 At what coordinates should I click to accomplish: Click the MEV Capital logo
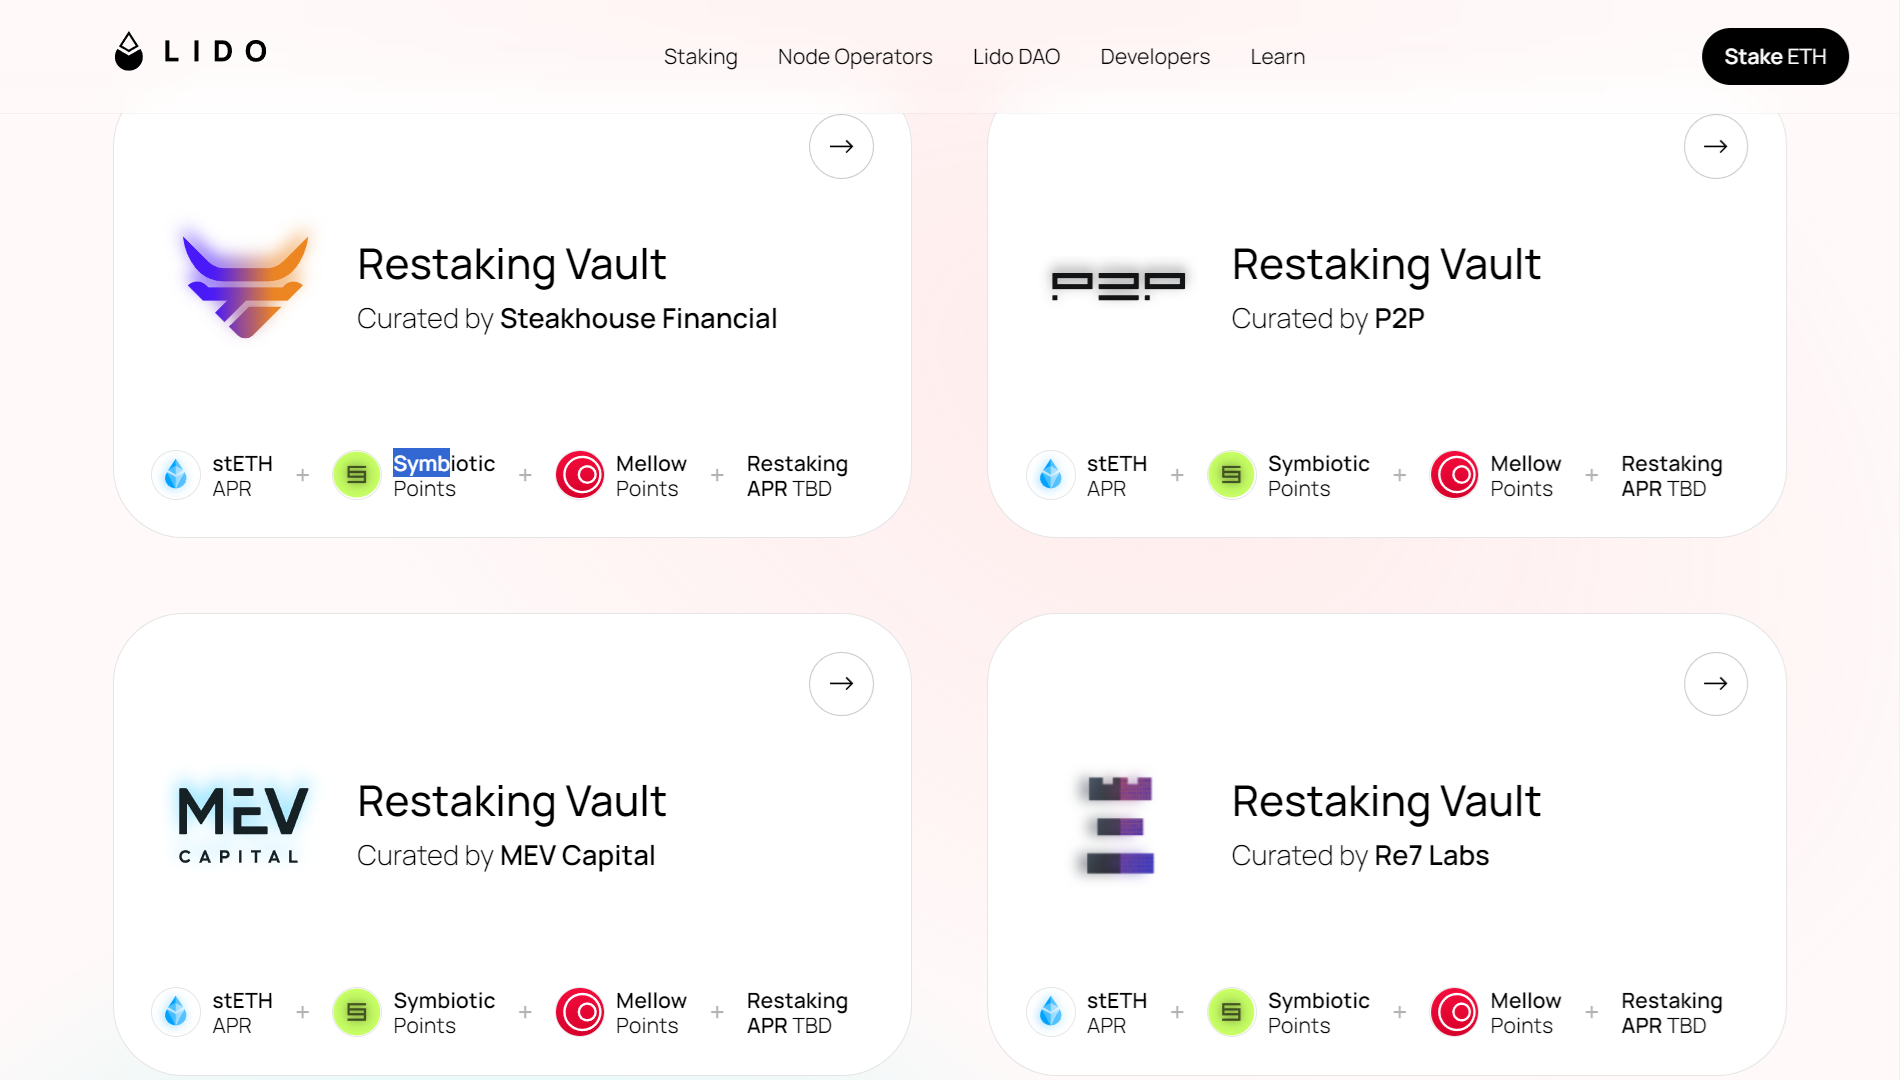point(242,825)
